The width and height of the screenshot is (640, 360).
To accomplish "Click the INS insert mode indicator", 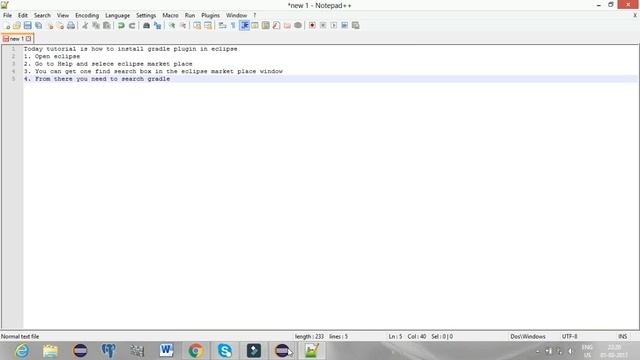I will point(622,336).
